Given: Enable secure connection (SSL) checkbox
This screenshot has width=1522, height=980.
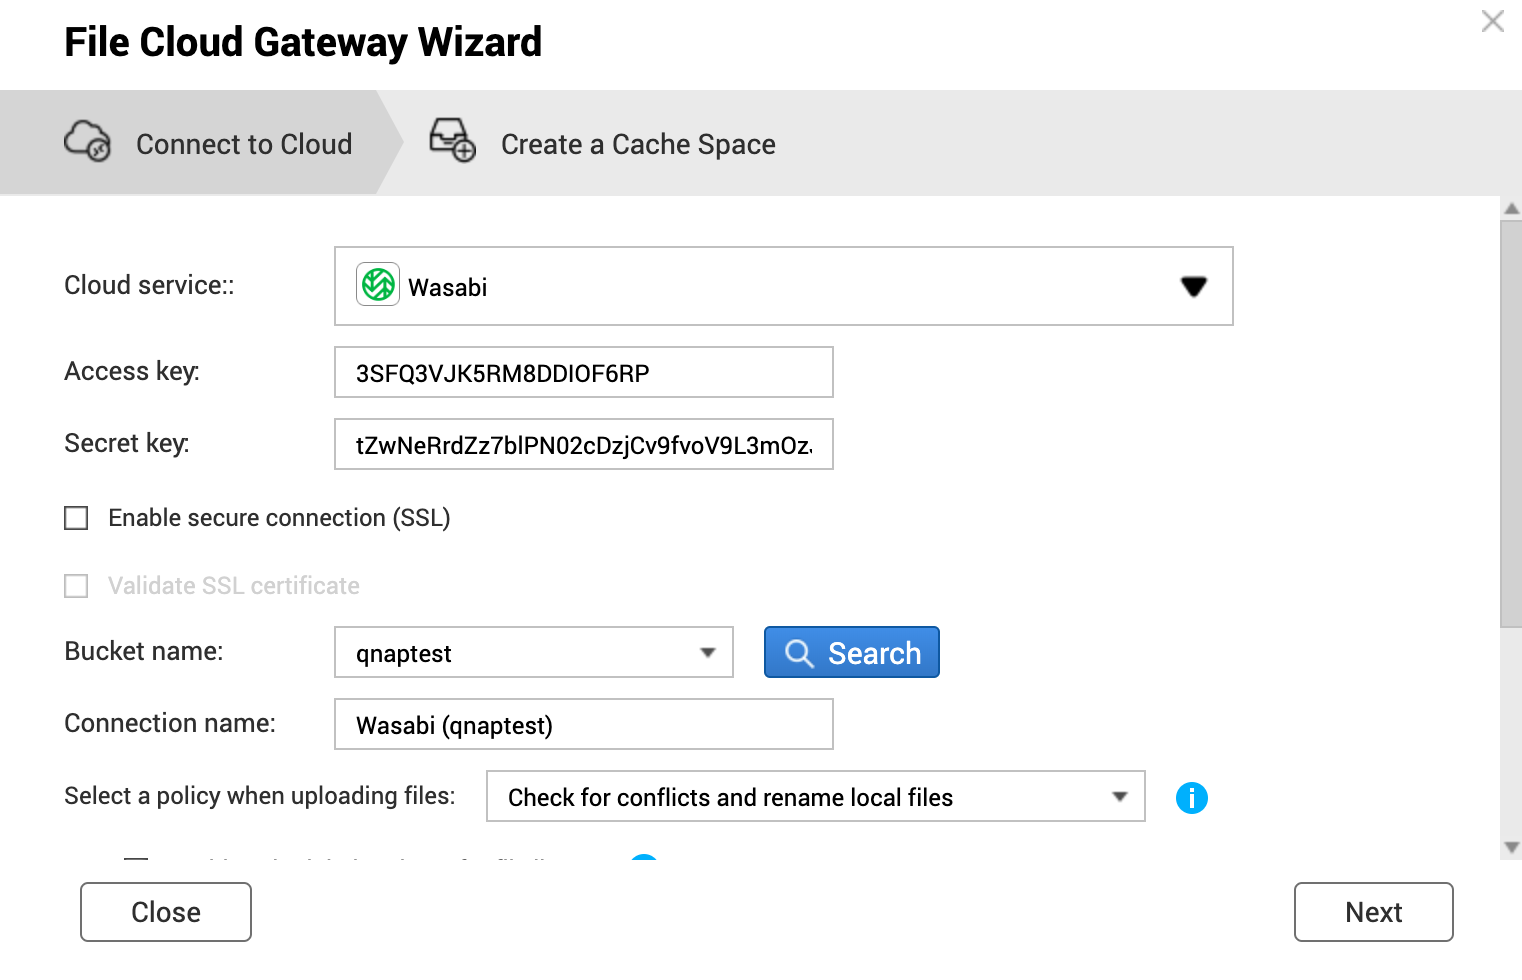Looking at the screenshot, I should (x=76, y=518).
